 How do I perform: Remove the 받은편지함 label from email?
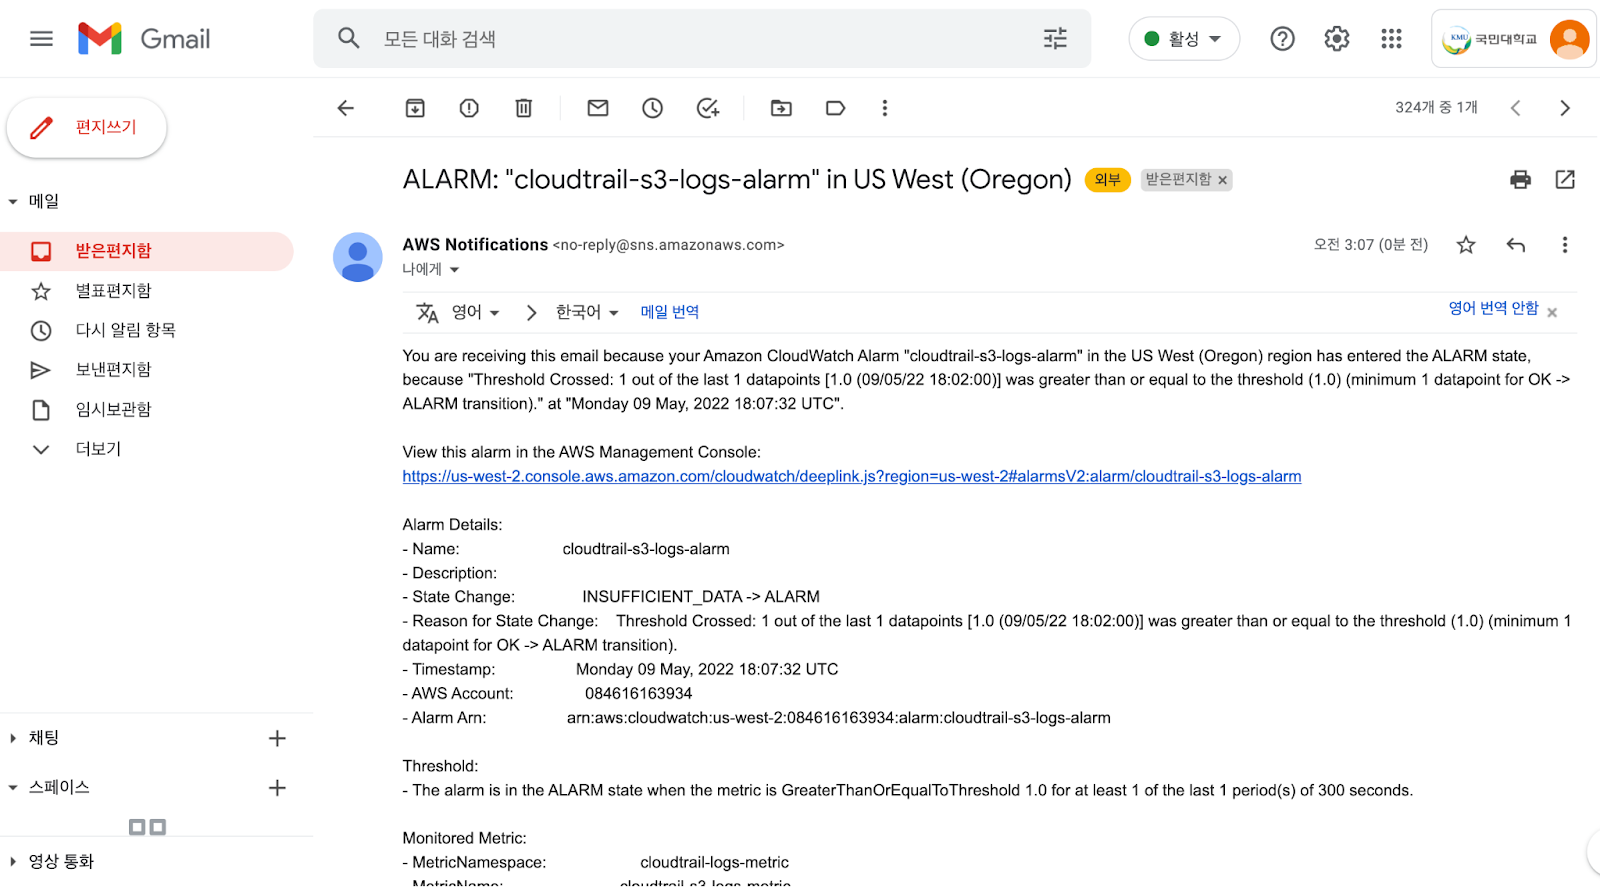coord(1222,181)
